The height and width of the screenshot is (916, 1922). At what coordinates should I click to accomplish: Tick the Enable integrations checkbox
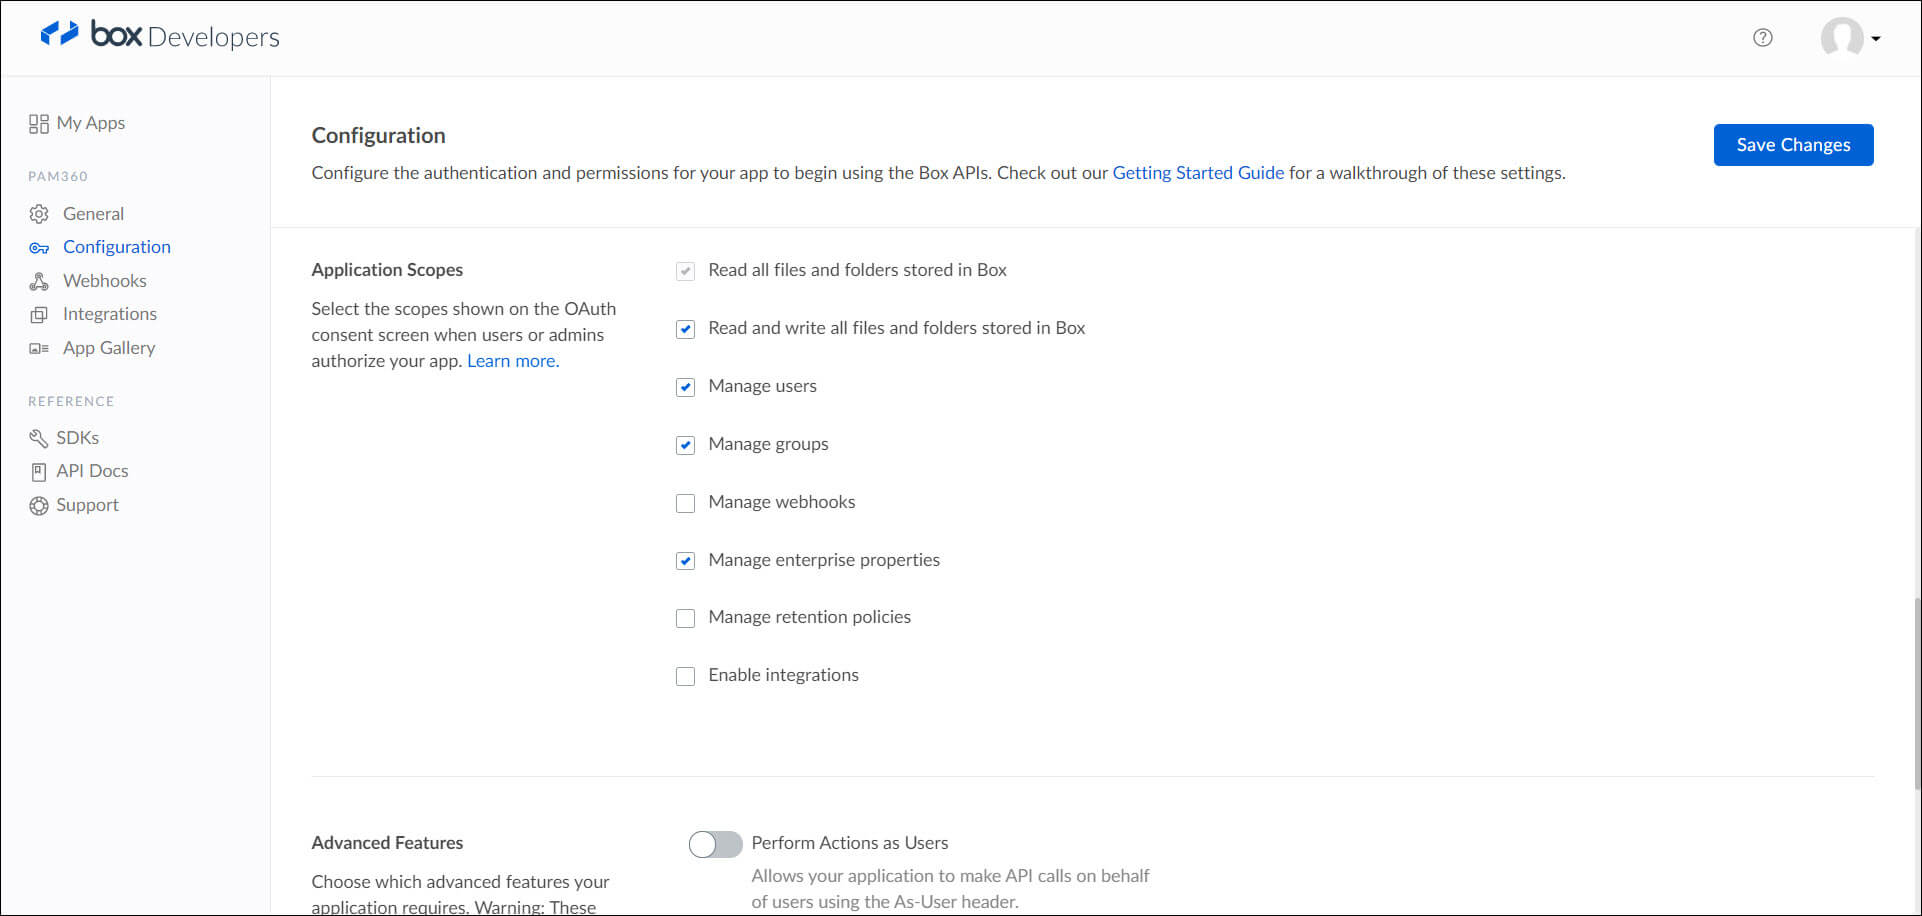(x=685, y=676)
